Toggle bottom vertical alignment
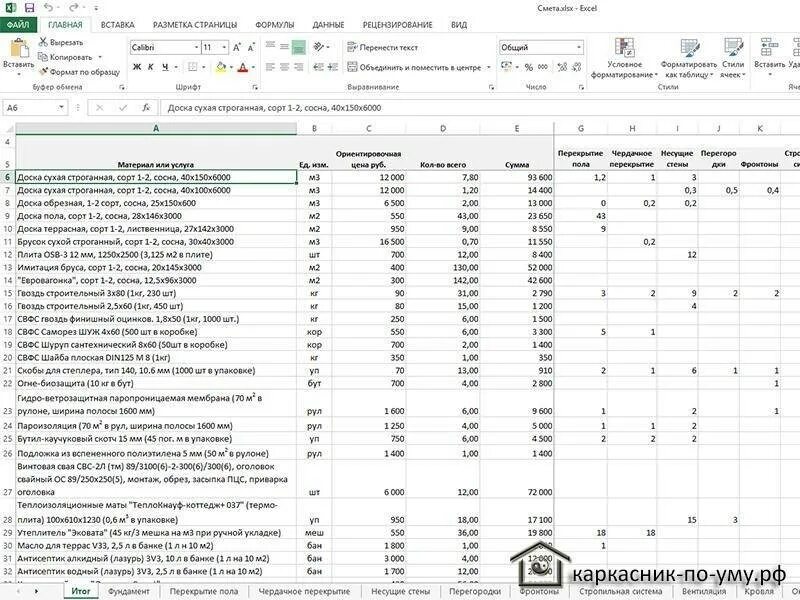The image size is (800, 600). 298,47
